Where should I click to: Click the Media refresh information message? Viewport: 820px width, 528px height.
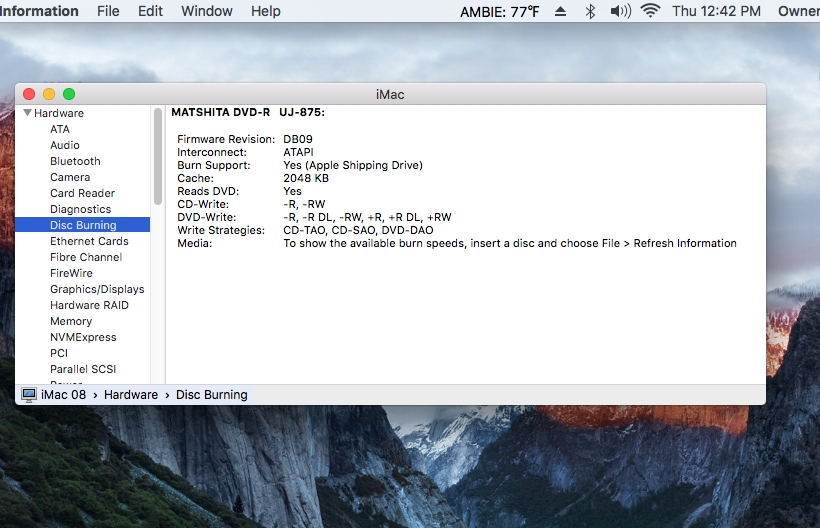click(x=510, y=244)
